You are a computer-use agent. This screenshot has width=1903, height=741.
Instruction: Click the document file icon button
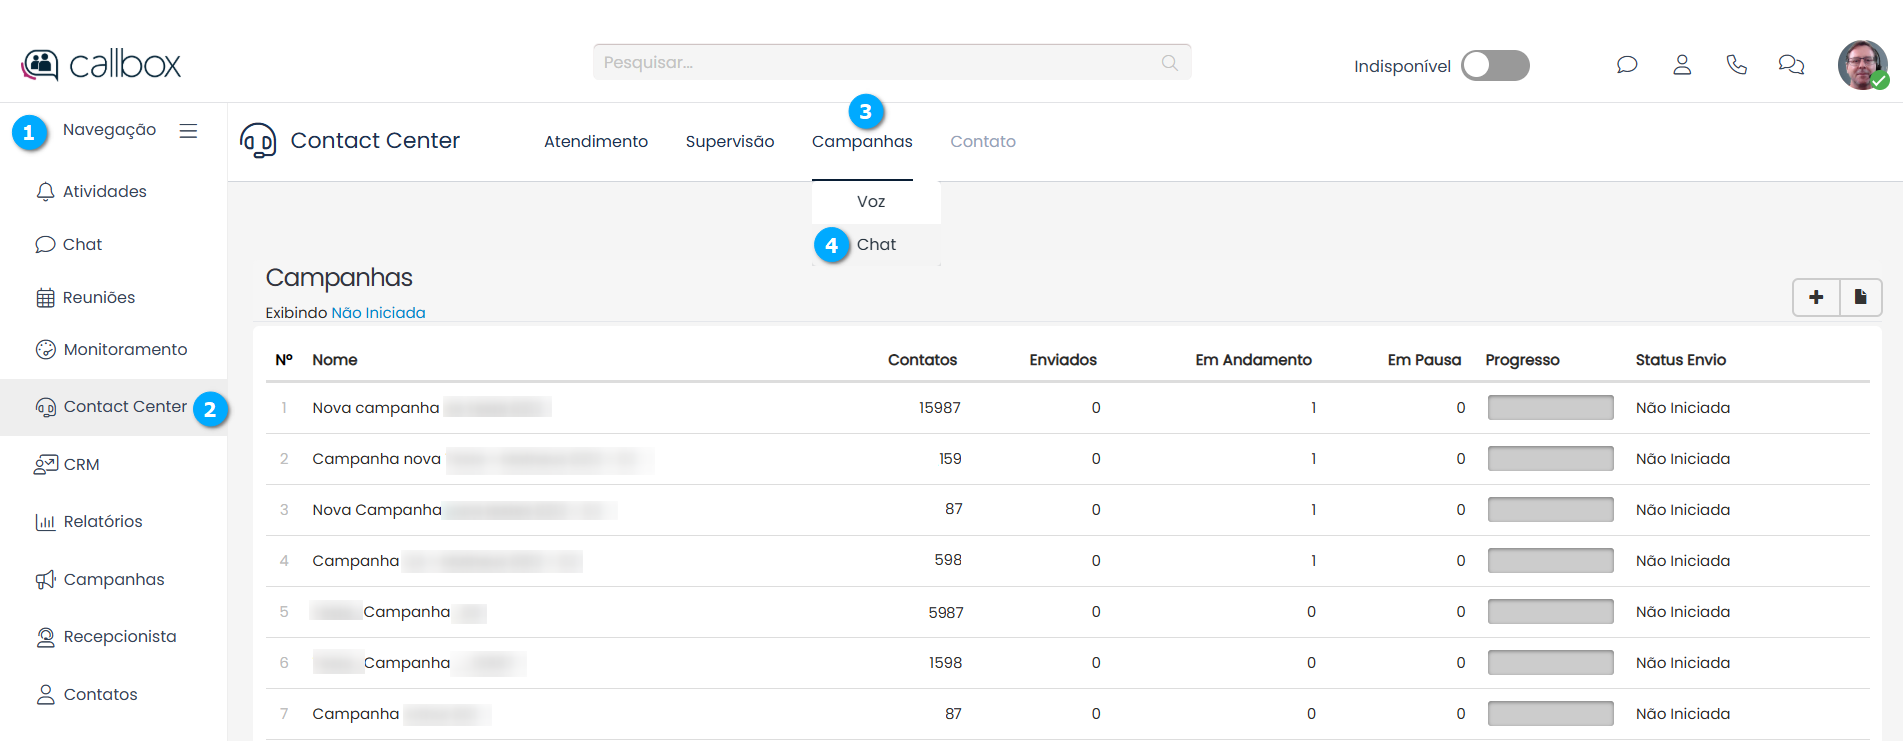click(x=1861, y=297)
